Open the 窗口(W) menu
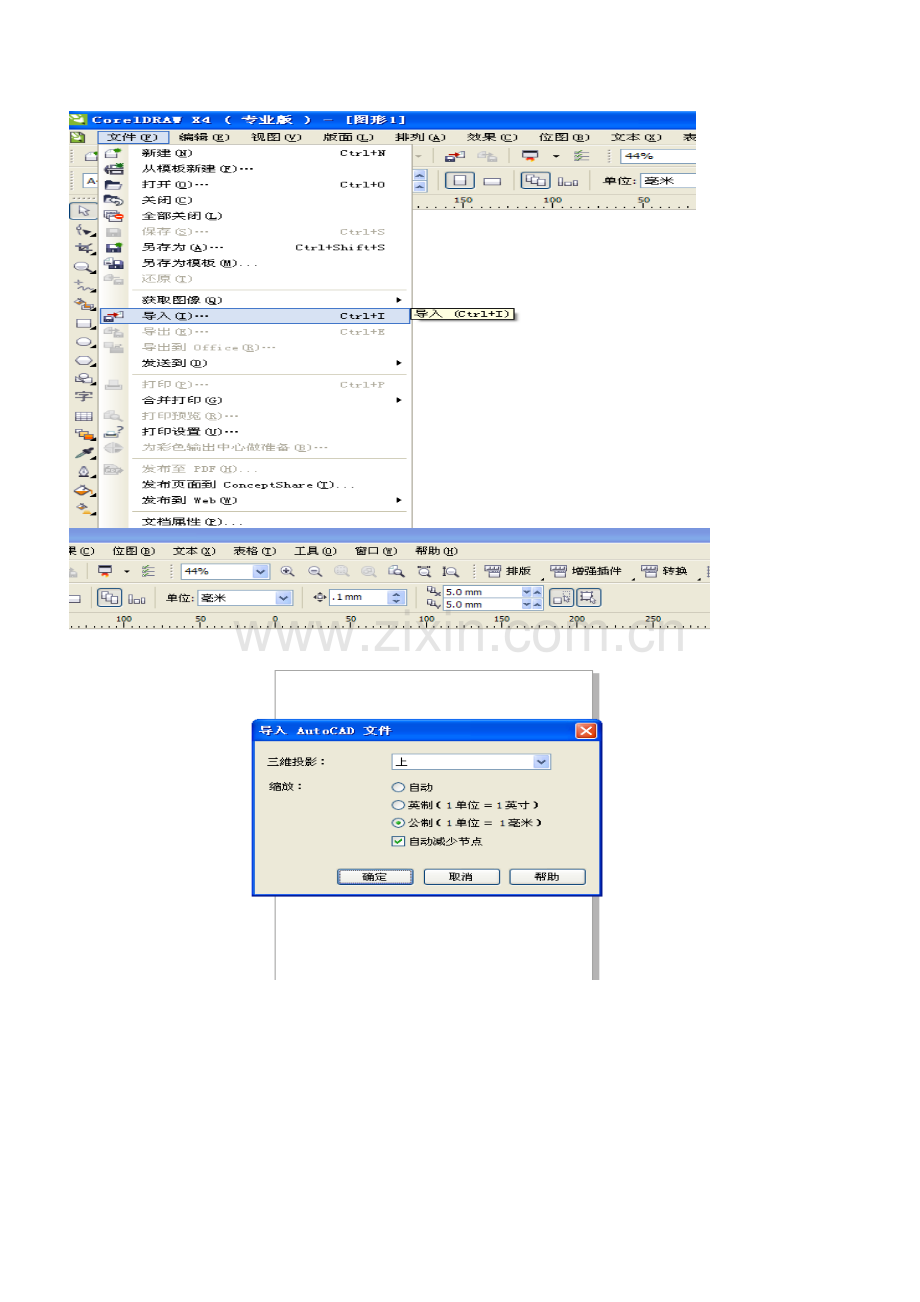 click(x=375, y=550)
